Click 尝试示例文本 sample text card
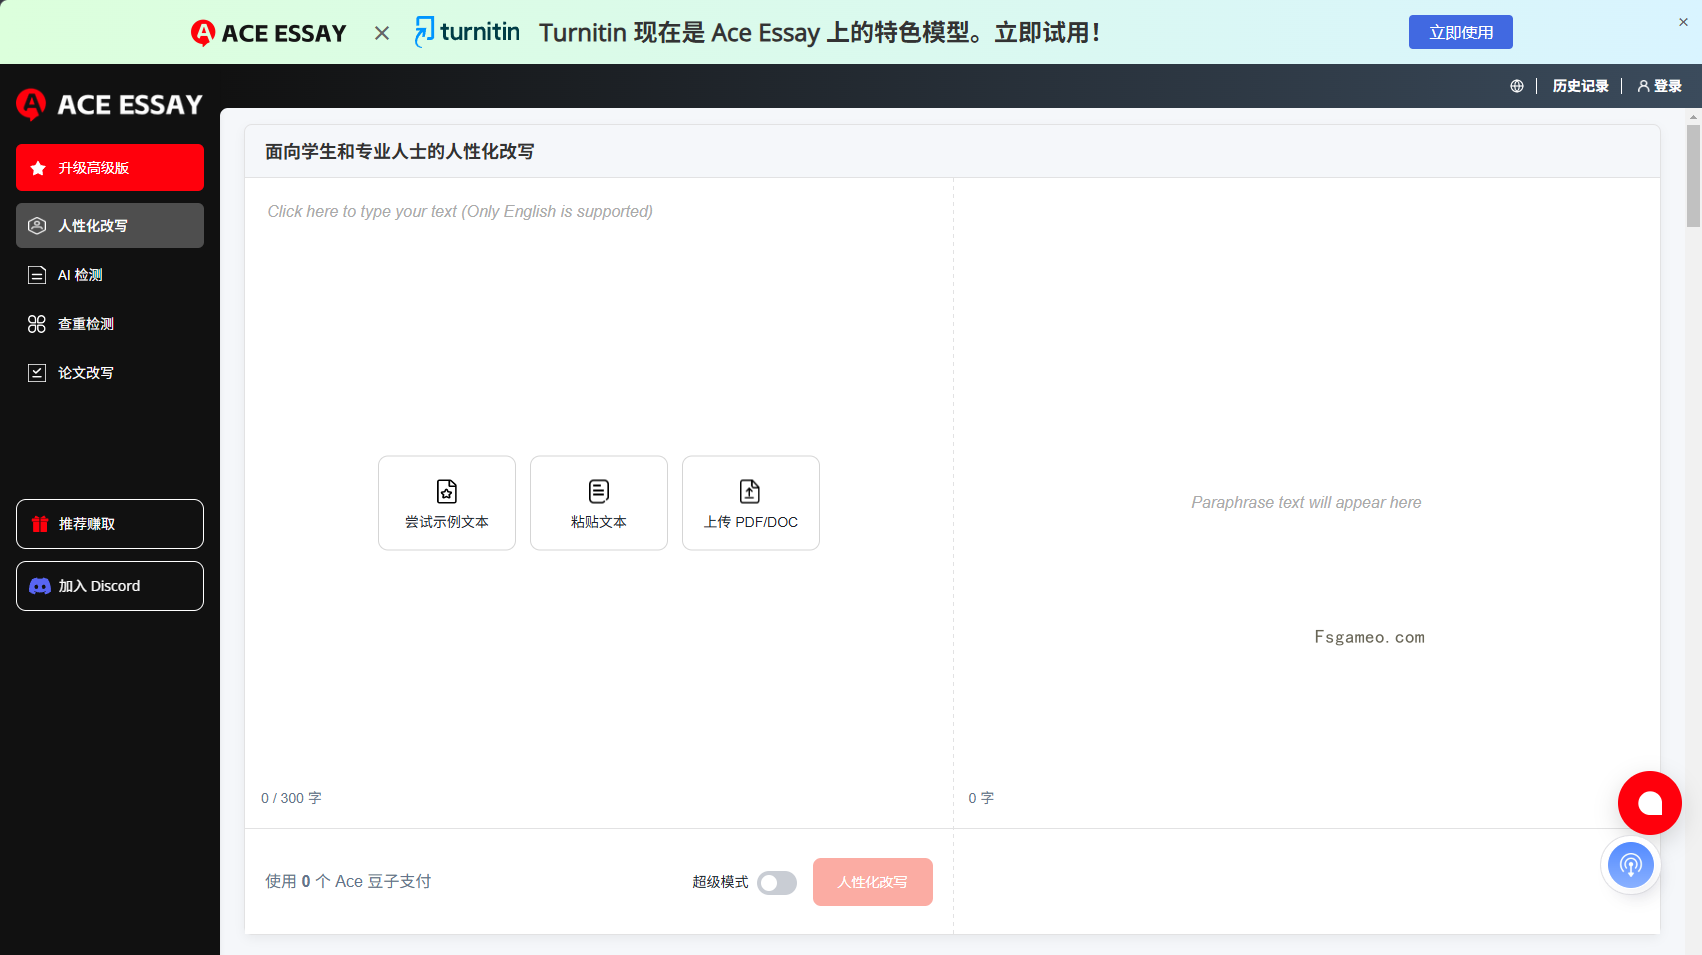 (x=447, y=503)
